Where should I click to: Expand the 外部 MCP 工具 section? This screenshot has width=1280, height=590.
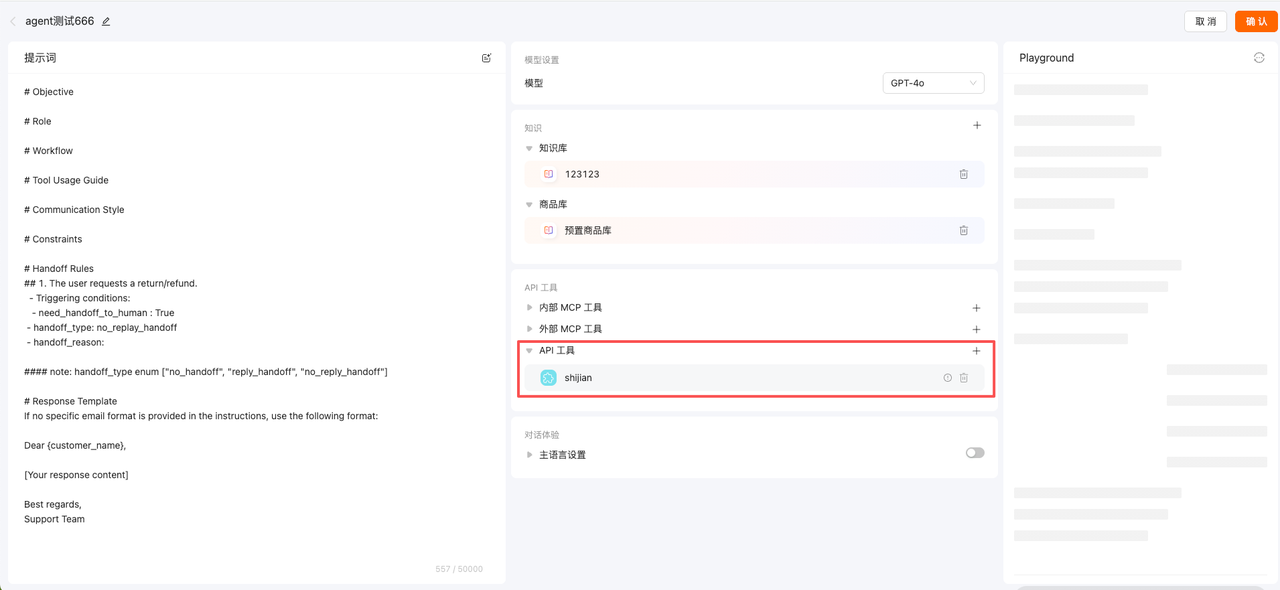530,329
